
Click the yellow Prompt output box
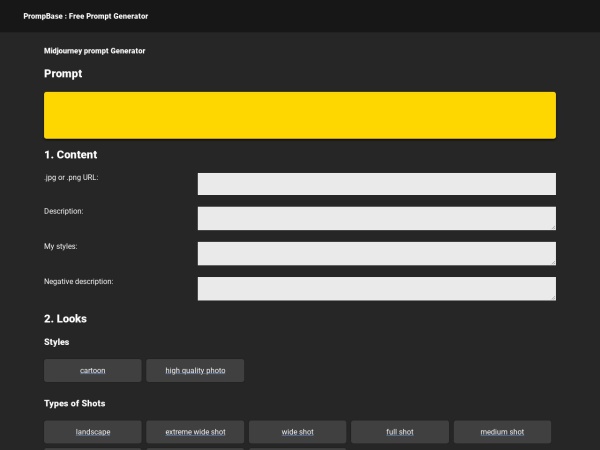[300, 115]
